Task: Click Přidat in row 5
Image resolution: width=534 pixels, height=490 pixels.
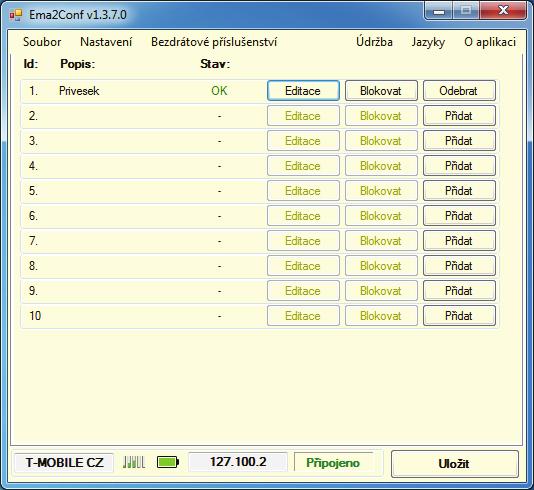Action: (x=459, y=191)
